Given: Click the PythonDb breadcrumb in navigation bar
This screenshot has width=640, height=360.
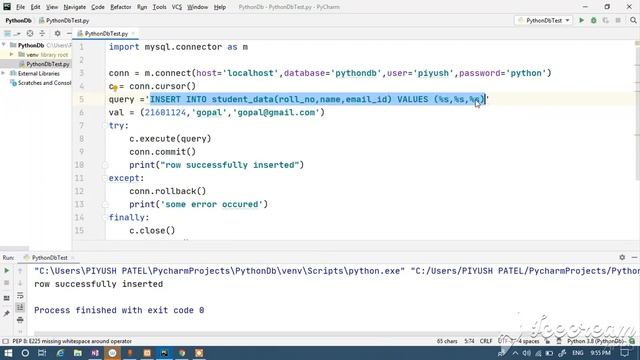Looking at the screenshot, I should tap(18, 20).
